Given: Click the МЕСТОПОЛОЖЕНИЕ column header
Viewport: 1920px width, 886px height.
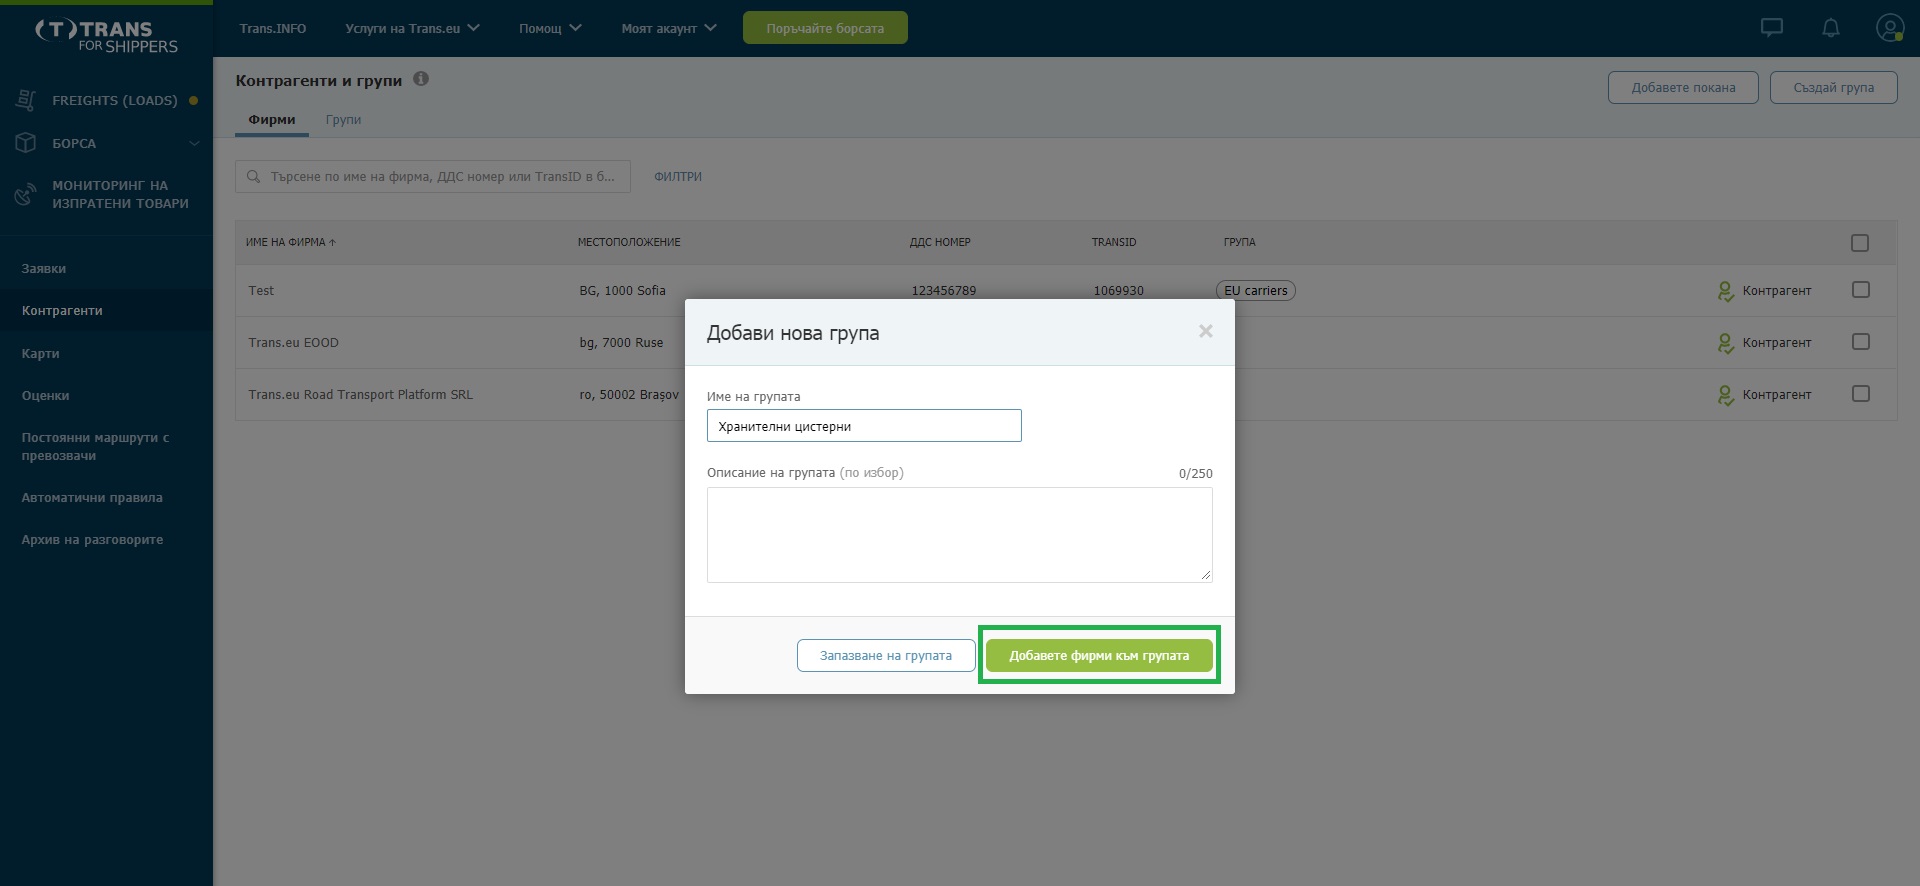Looking at the screenshot, I should (x=629, y=242).
